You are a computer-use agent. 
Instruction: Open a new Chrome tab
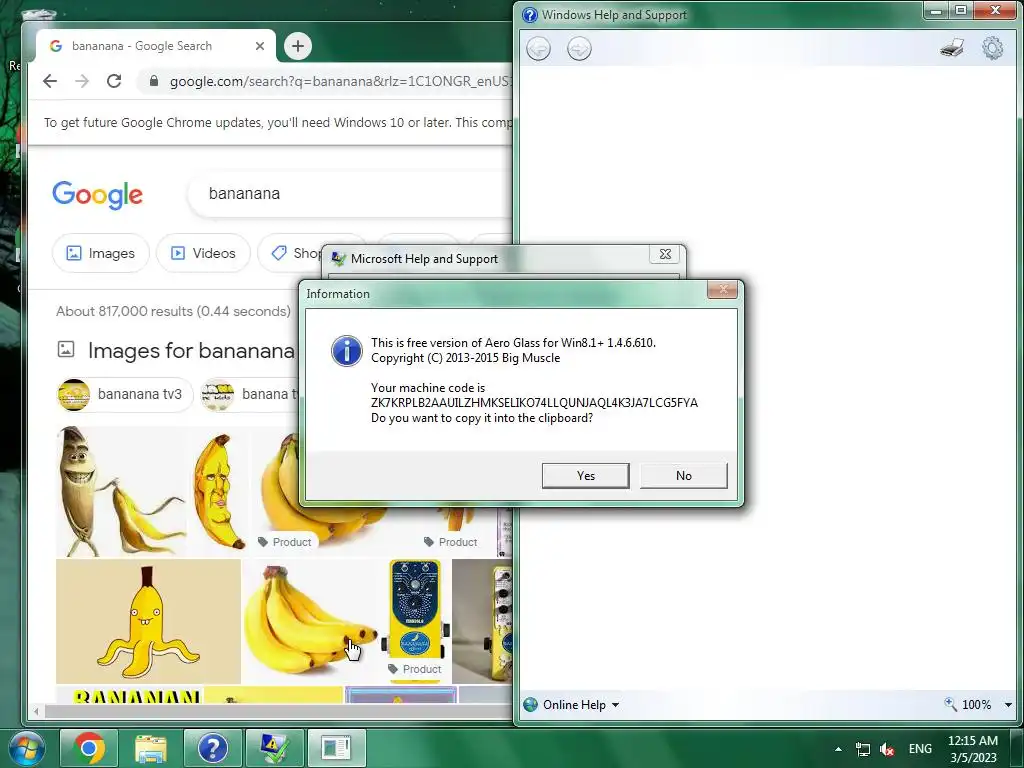[298, 46]
